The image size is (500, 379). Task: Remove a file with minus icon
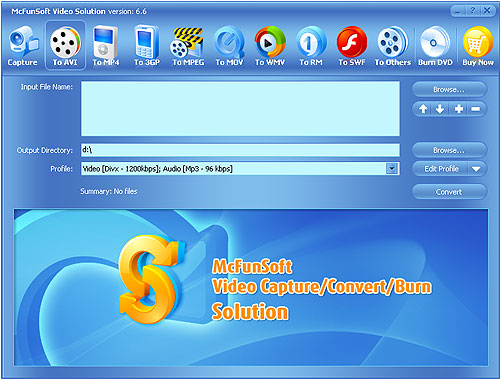click(476, 109)
